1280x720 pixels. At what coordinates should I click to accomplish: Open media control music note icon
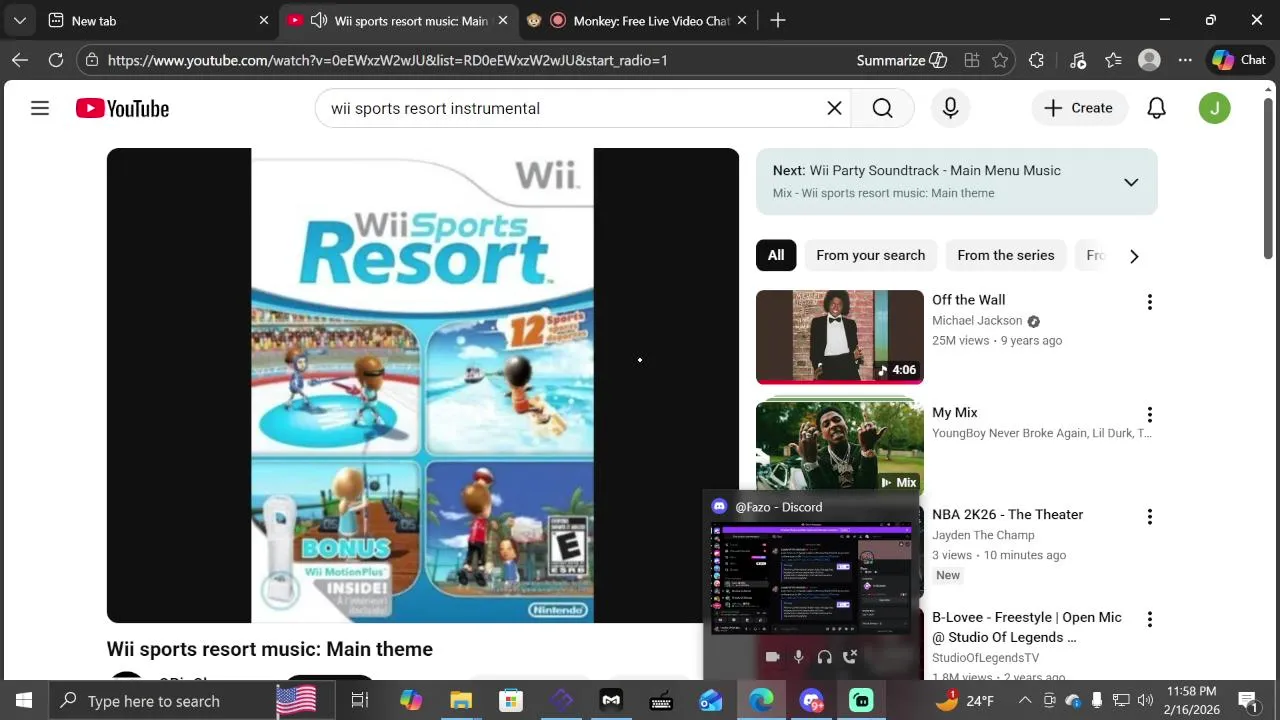coord(1077,60)
